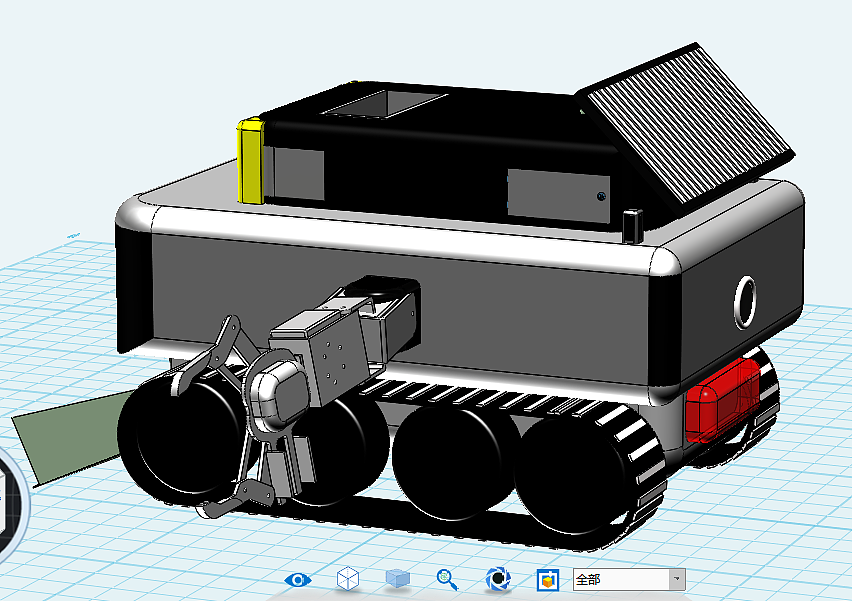Switch to the shaded cube display icon
Screen dimensions: 852x601
[397, 578]
